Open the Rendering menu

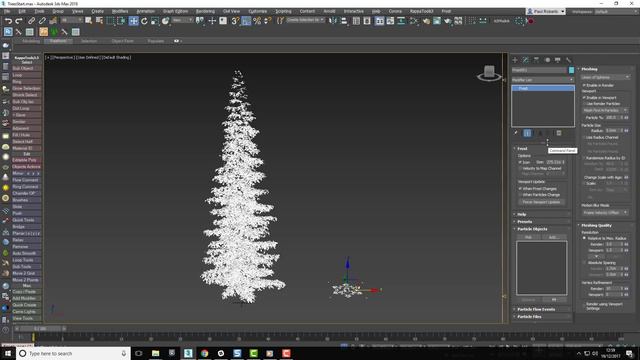205,11
